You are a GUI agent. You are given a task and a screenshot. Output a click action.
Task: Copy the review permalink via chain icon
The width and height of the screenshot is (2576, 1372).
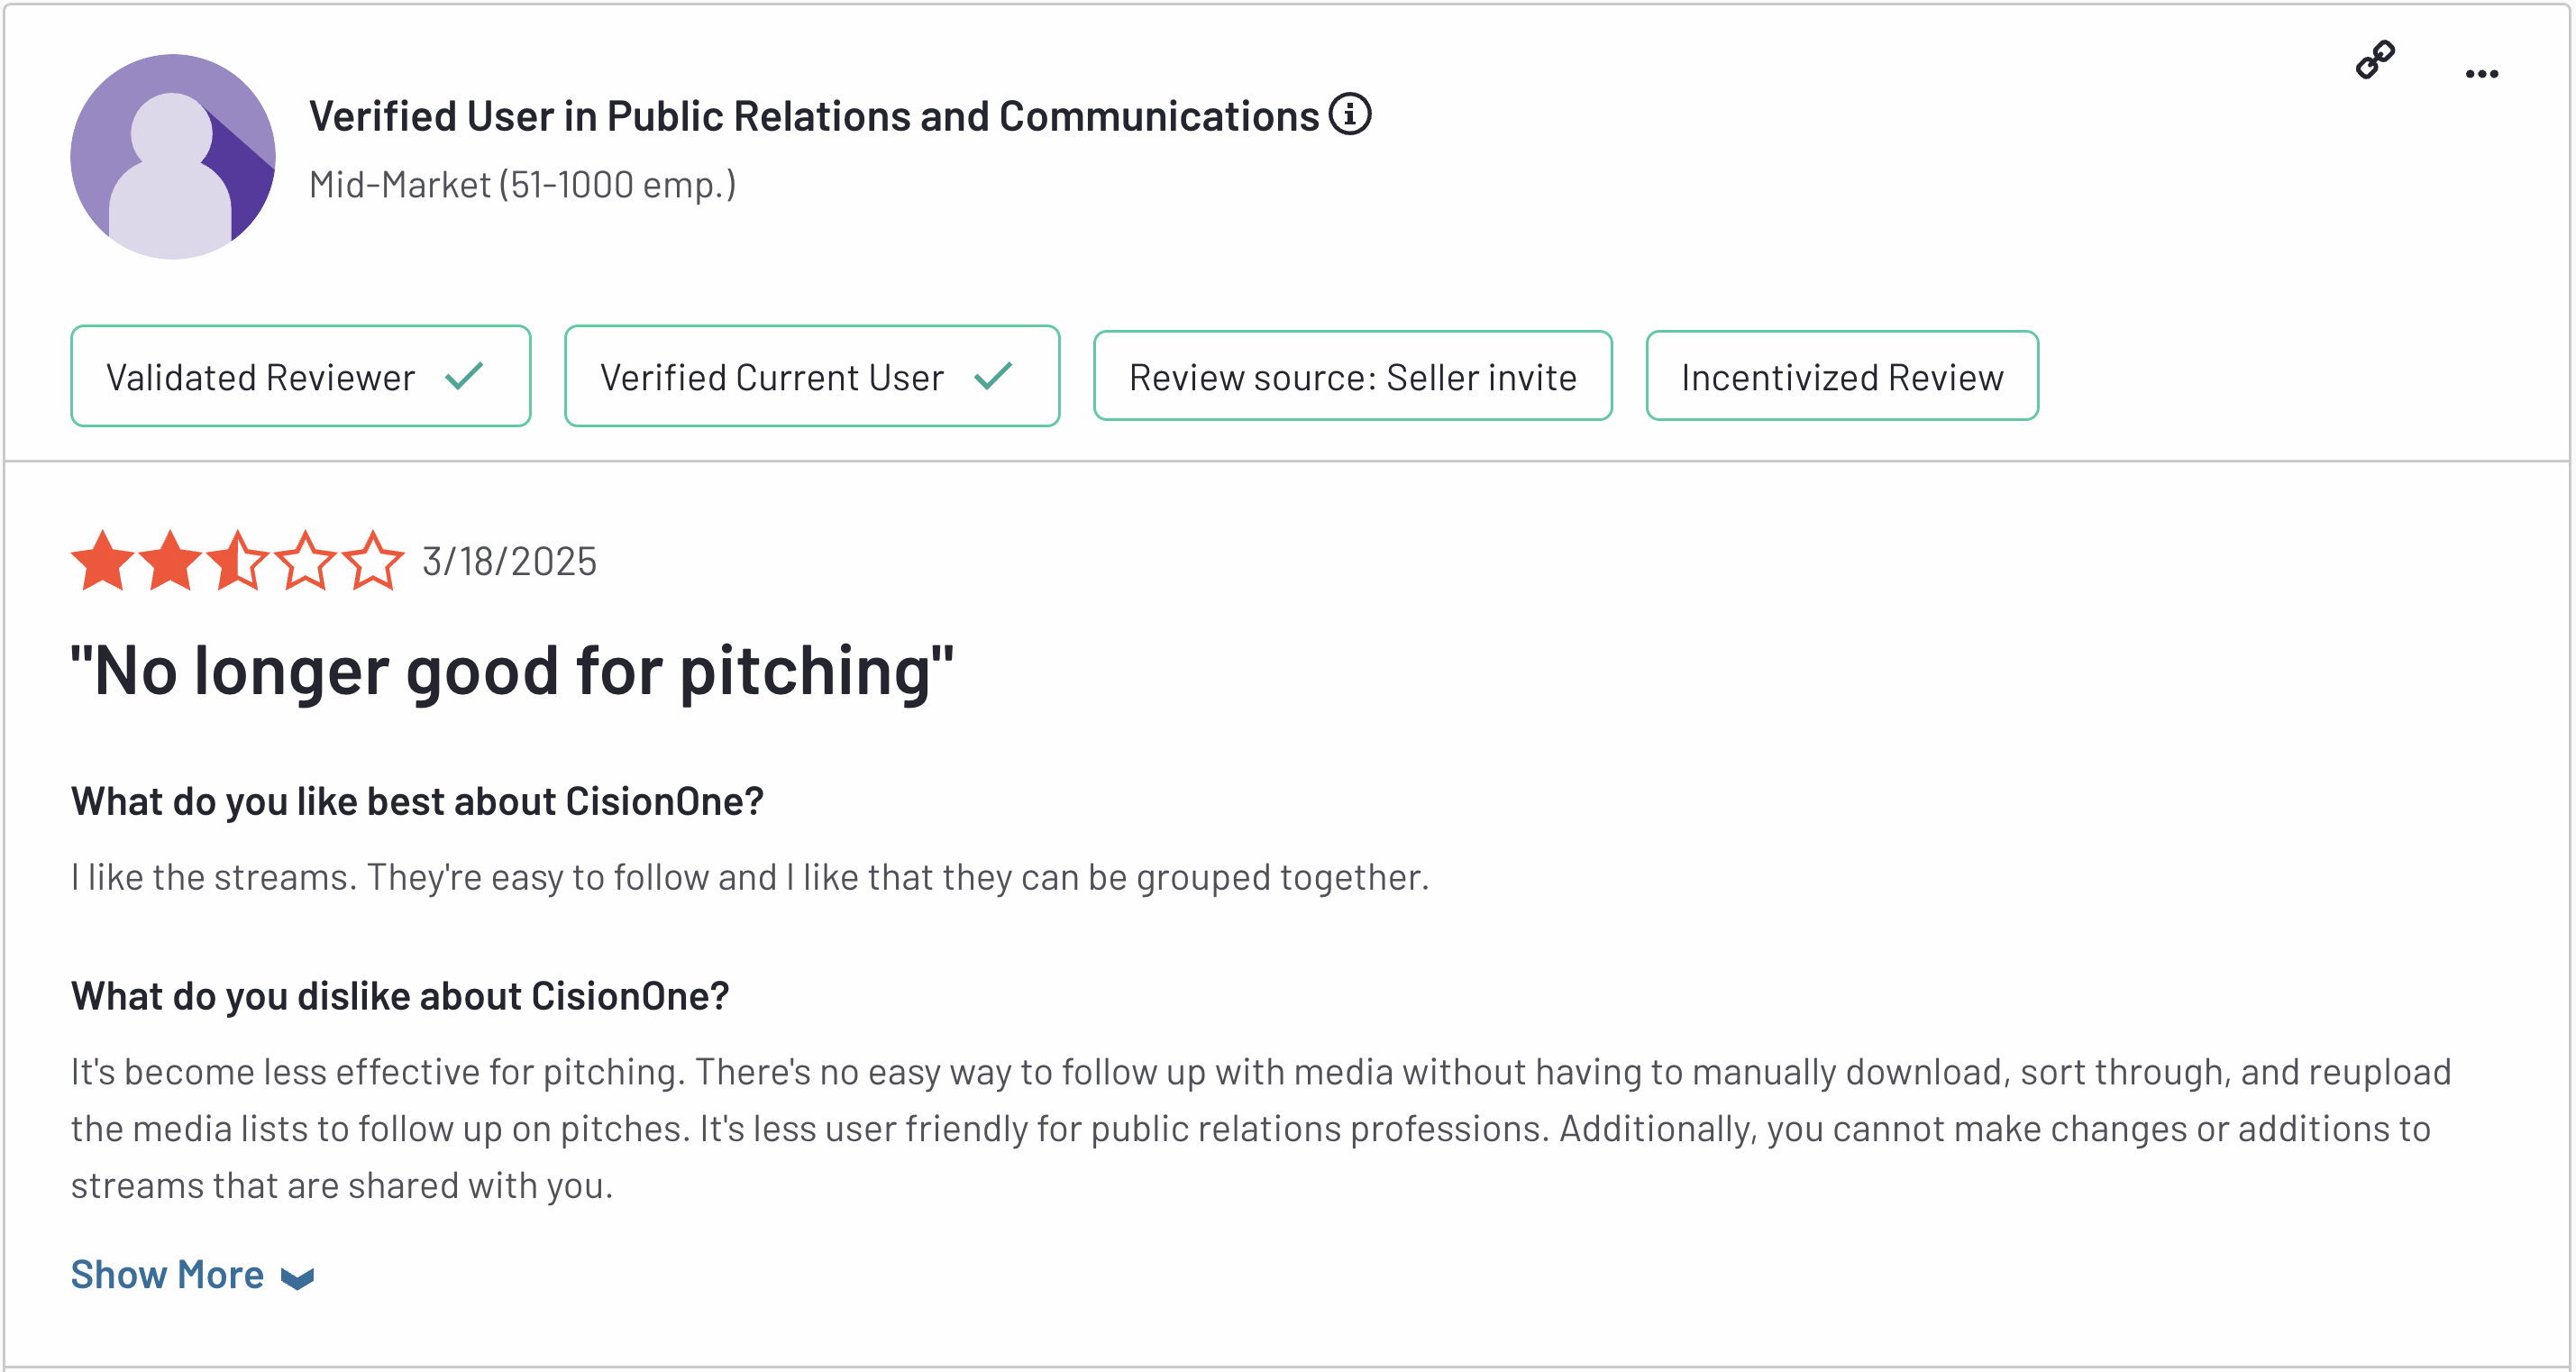click(x=2375, y=60)
